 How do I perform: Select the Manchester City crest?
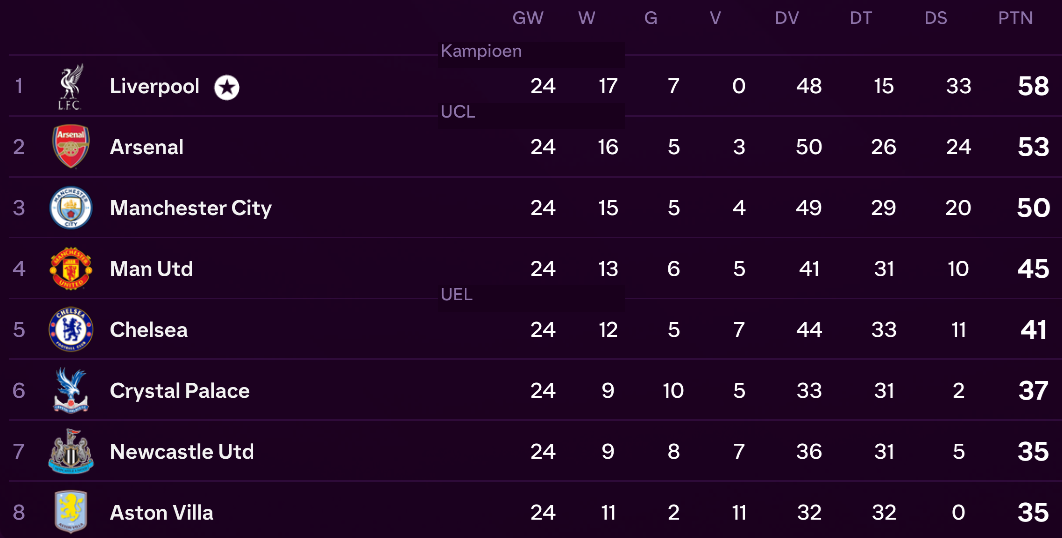[x=71, y=207]
